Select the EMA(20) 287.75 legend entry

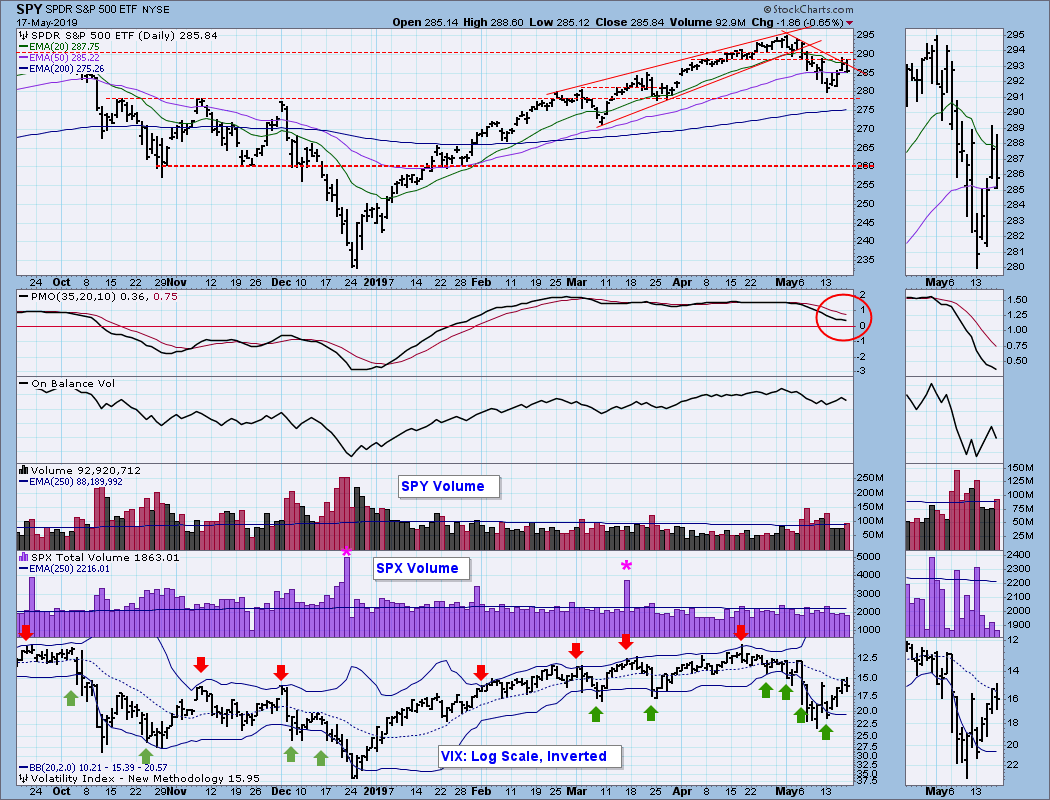64,47
